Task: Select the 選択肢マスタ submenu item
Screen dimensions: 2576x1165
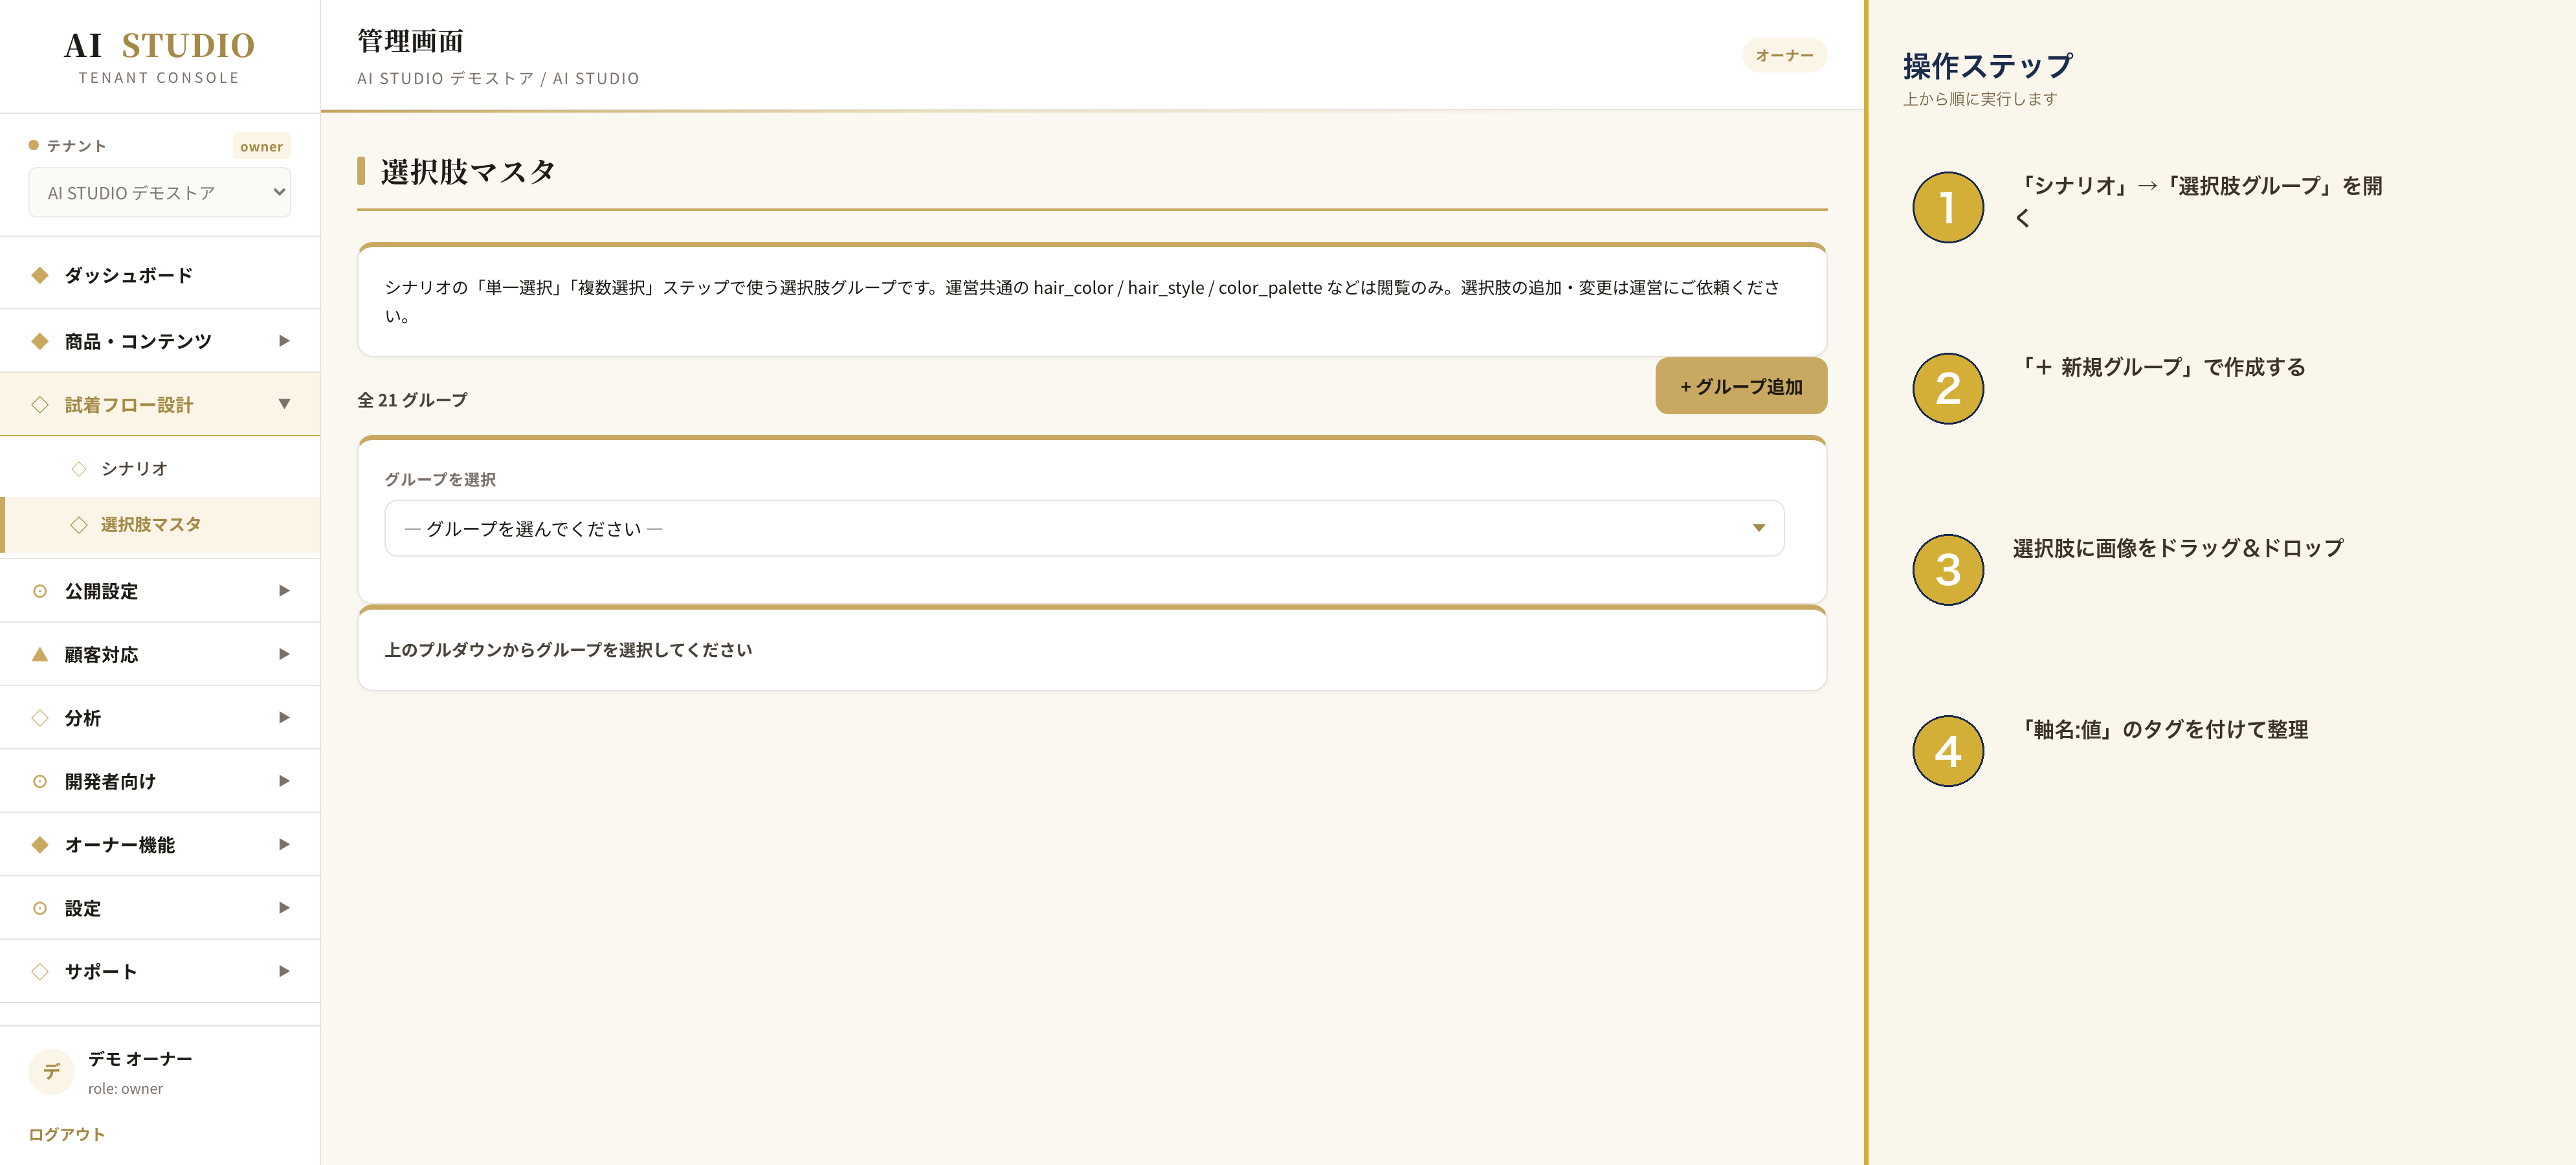Action: [x=160, y=525]
